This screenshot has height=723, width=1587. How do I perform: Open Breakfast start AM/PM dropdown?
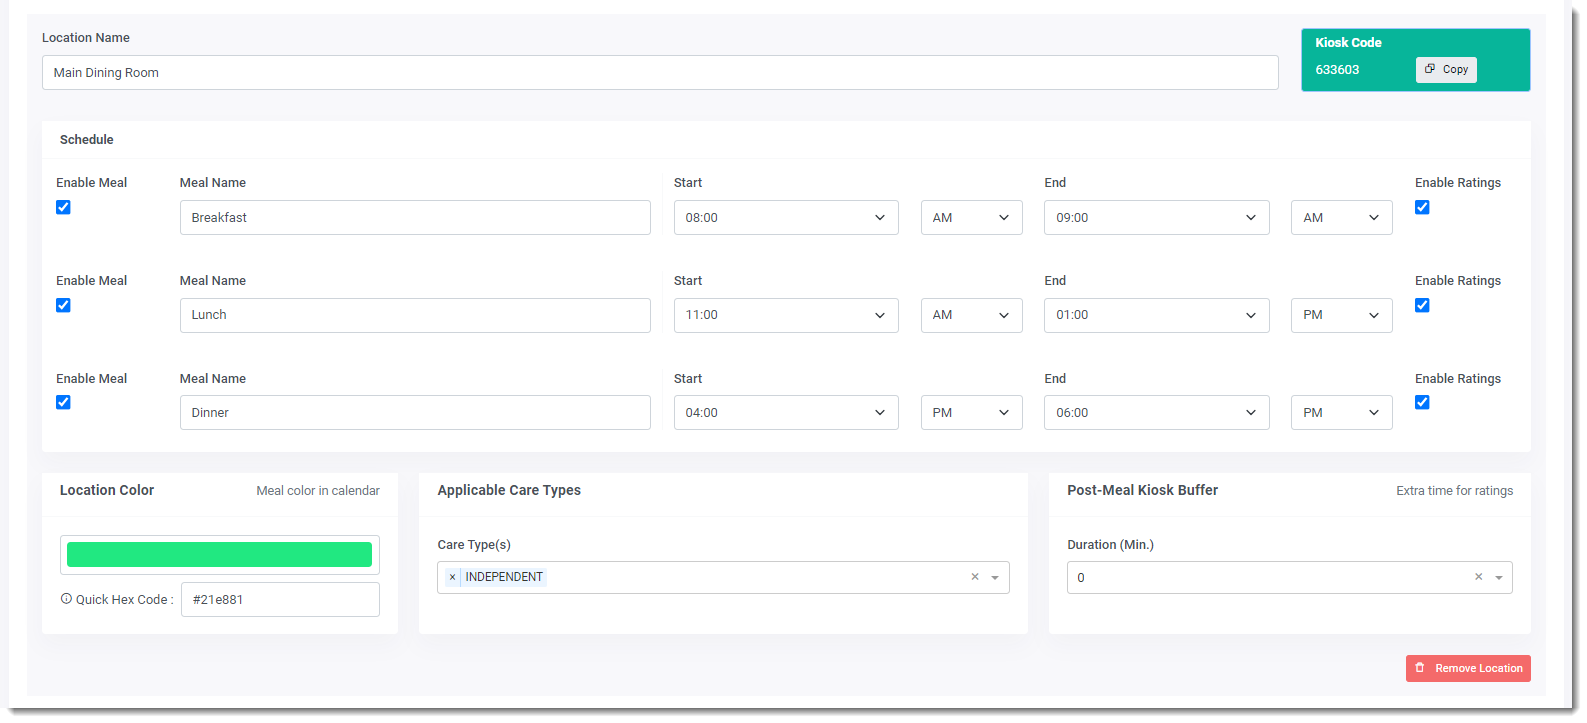[971, 217]
